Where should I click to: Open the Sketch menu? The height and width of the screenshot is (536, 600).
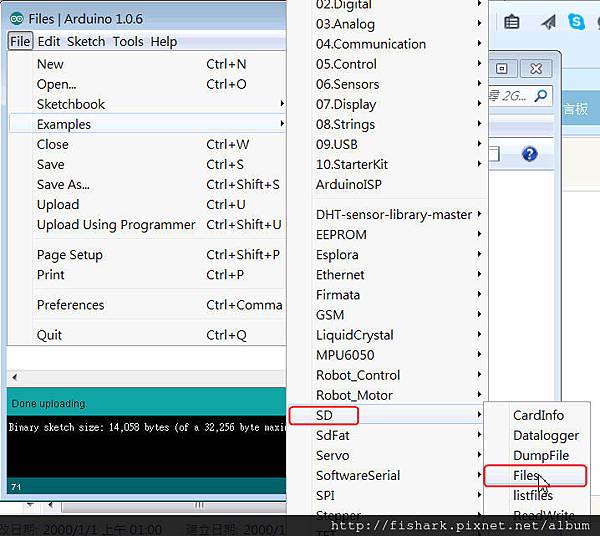(x=86, y=41)
